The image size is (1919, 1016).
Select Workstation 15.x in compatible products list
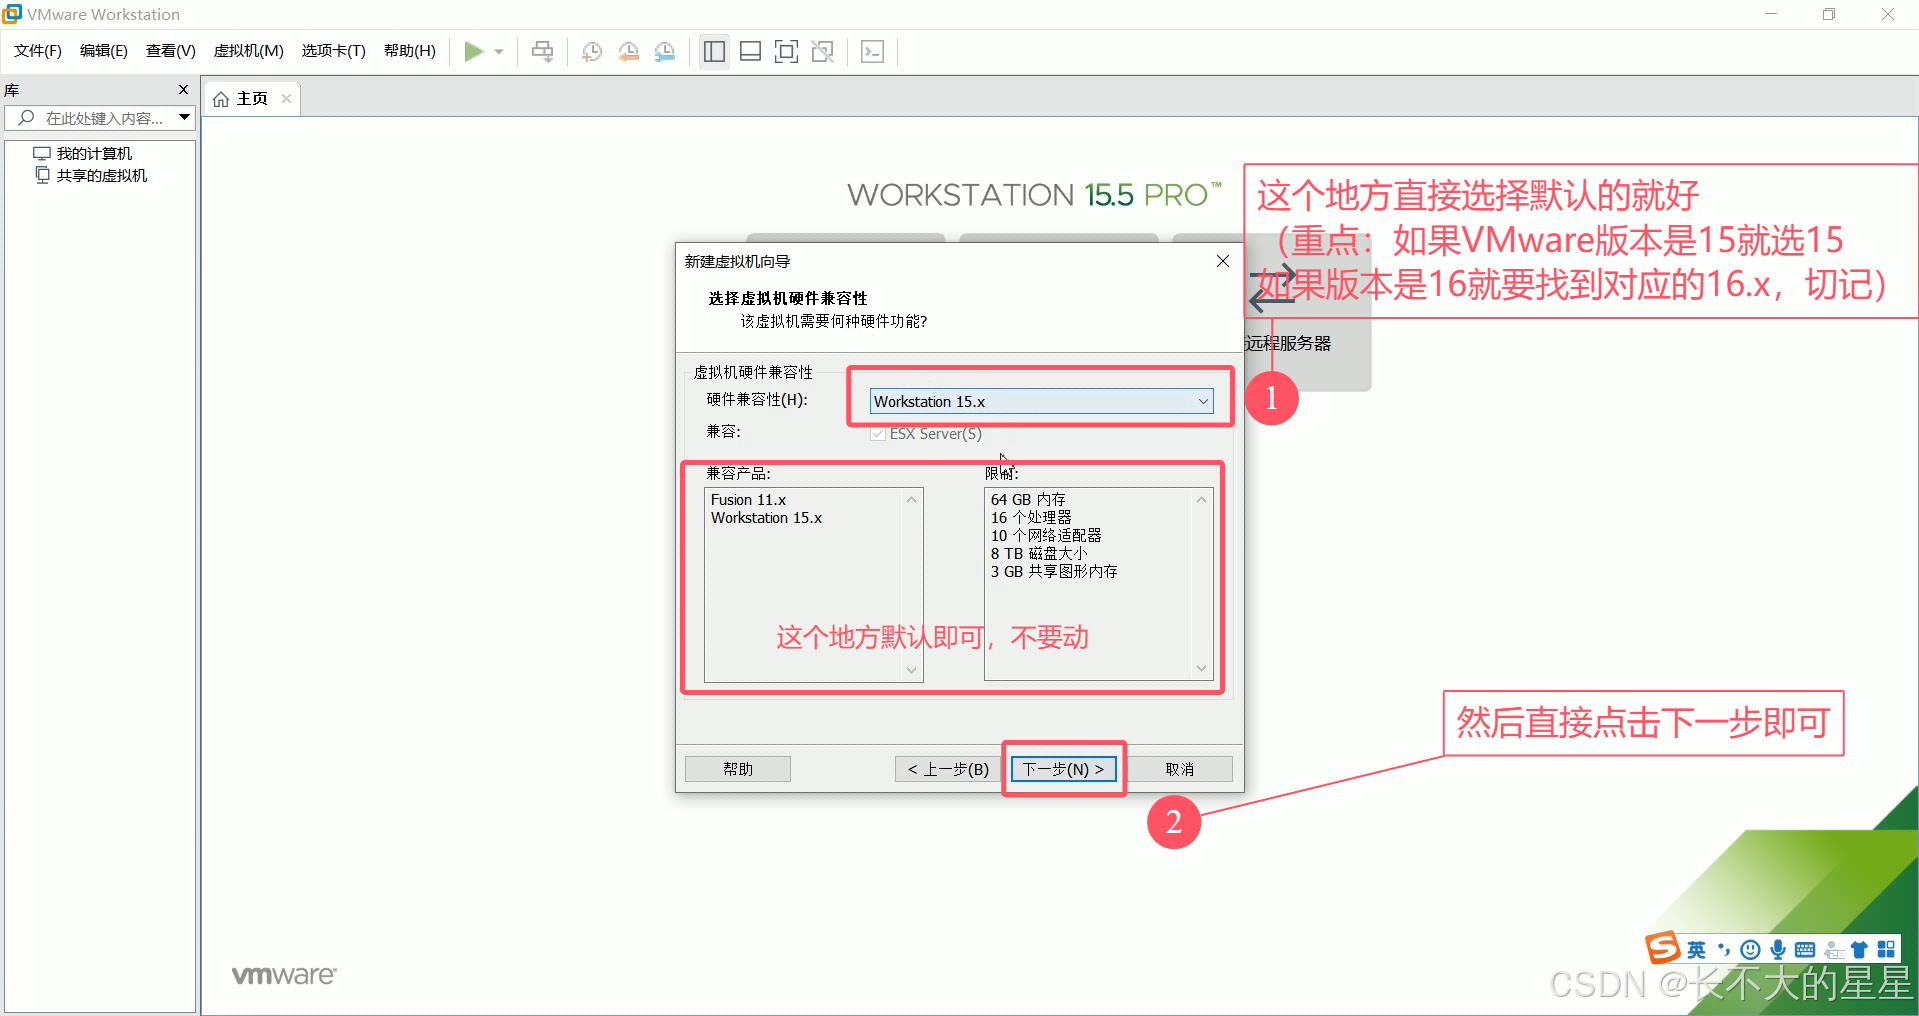(766, 517)
